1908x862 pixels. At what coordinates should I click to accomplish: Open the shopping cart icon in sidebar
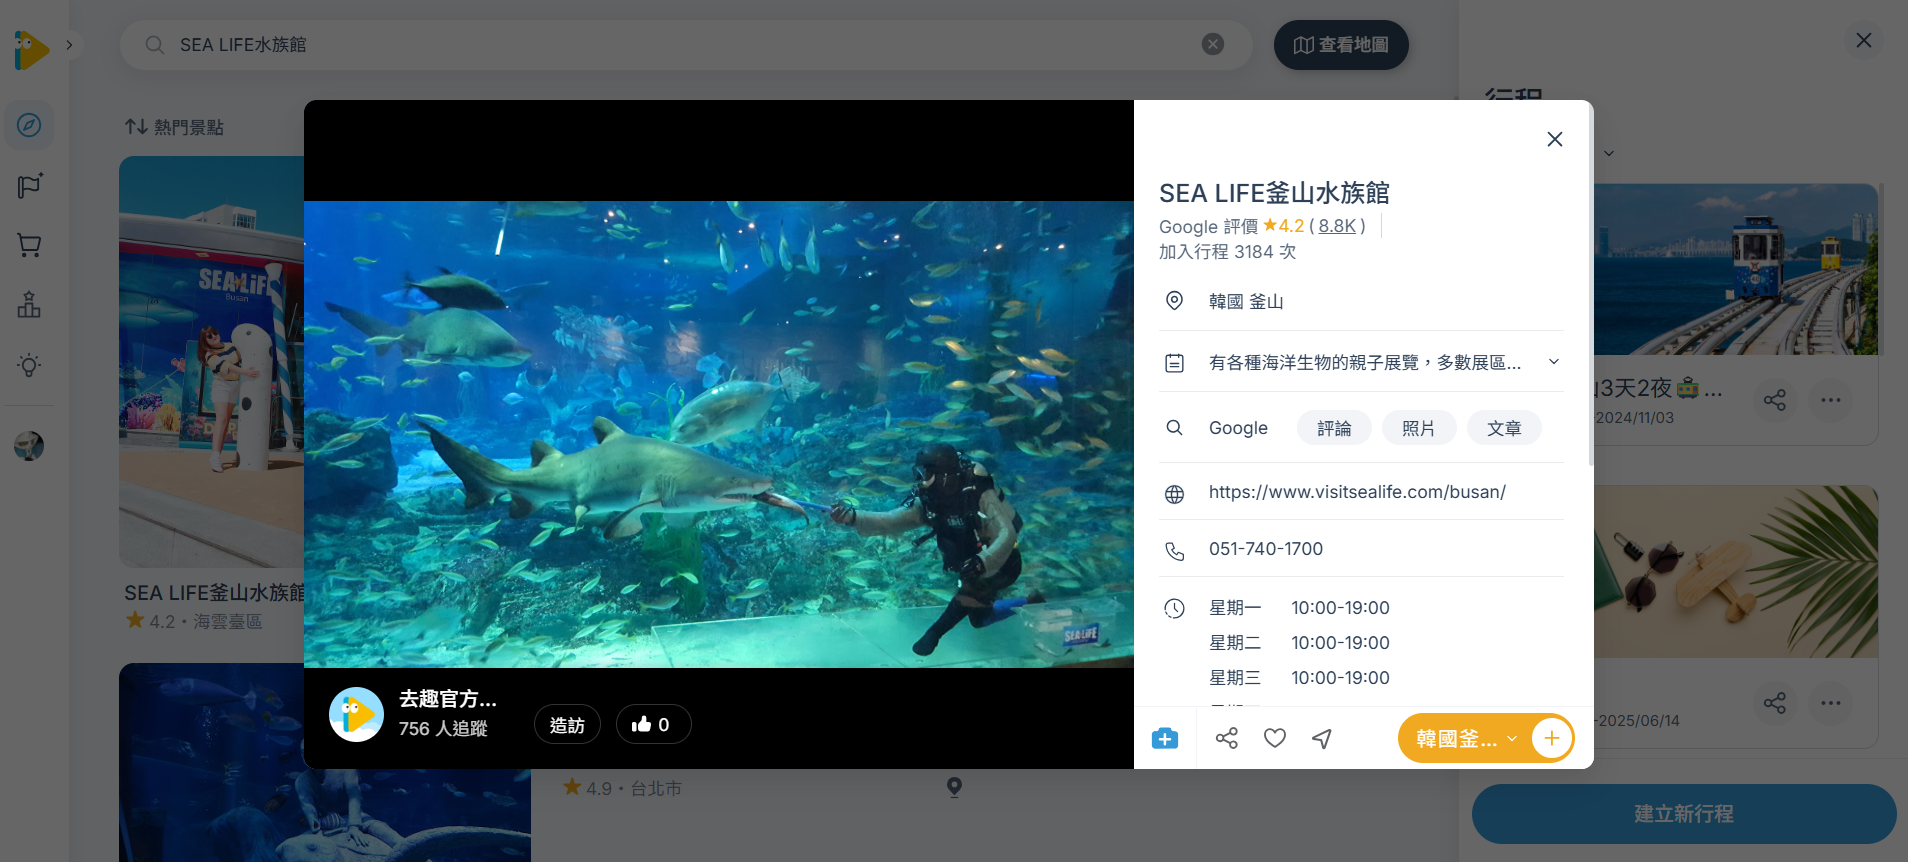click(30, 245)
